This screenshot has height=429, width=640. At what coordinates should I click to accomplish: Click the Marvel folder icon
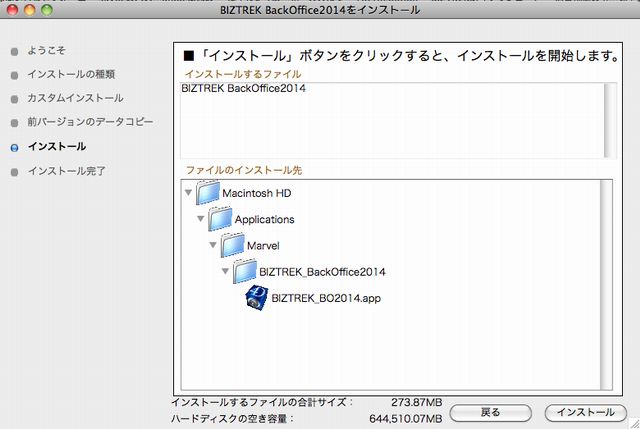pyautogui.click(x=232, y=245)
